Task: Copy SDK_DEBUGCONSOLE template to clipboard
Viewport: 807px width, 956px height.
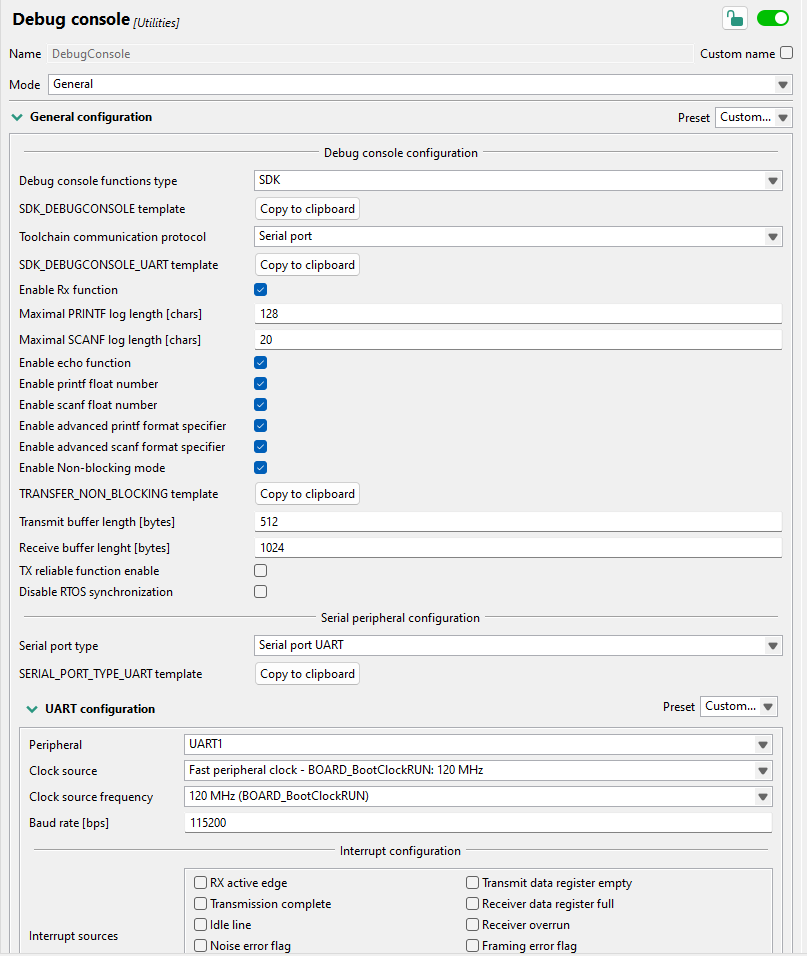Action: [x=307, y=209]
